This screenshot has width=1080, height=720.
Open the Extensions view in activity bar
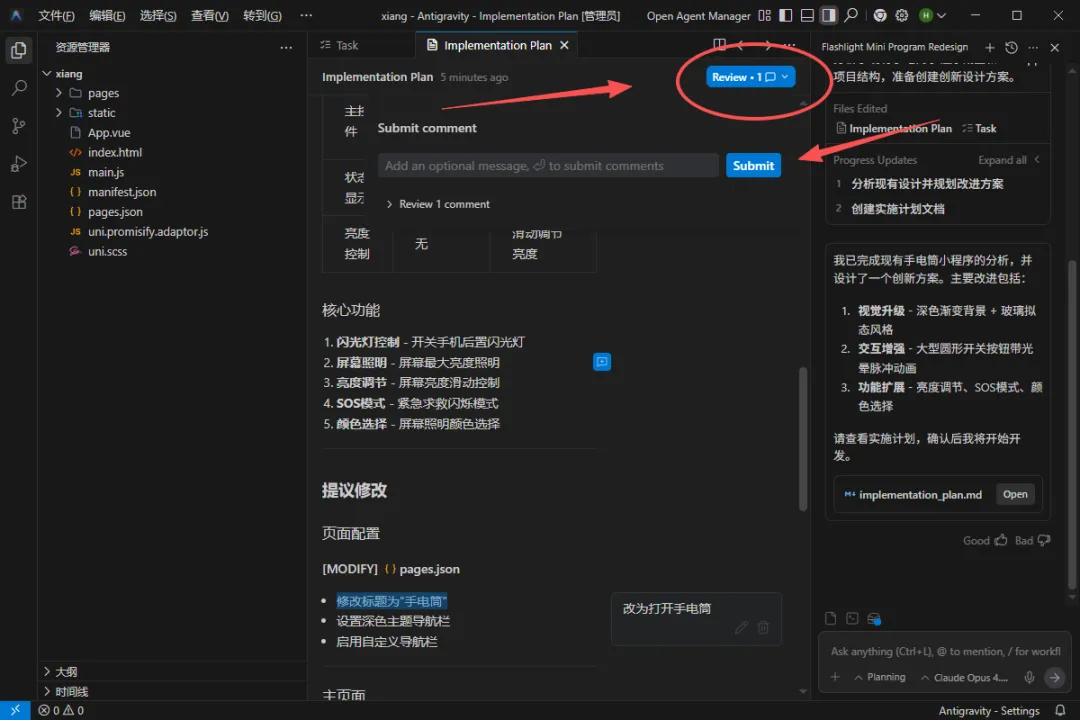point(18,202)
